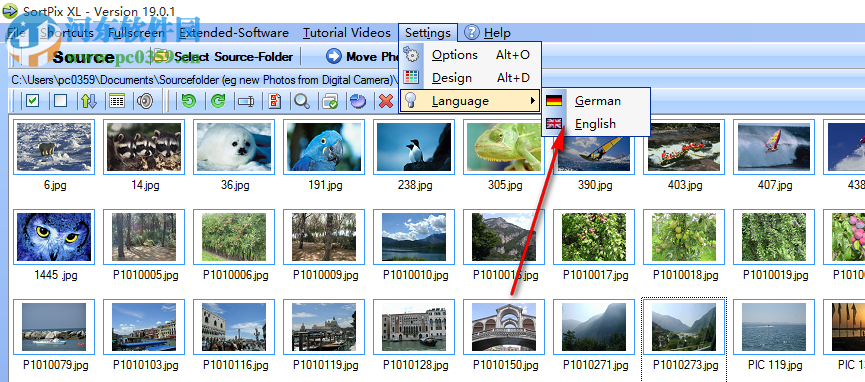Image resolution: width=865 pixels, height=382 pixels.
Task: Rotate right with the clockwise green arrow
Action: pyautogui.click(x=218, y=101)
